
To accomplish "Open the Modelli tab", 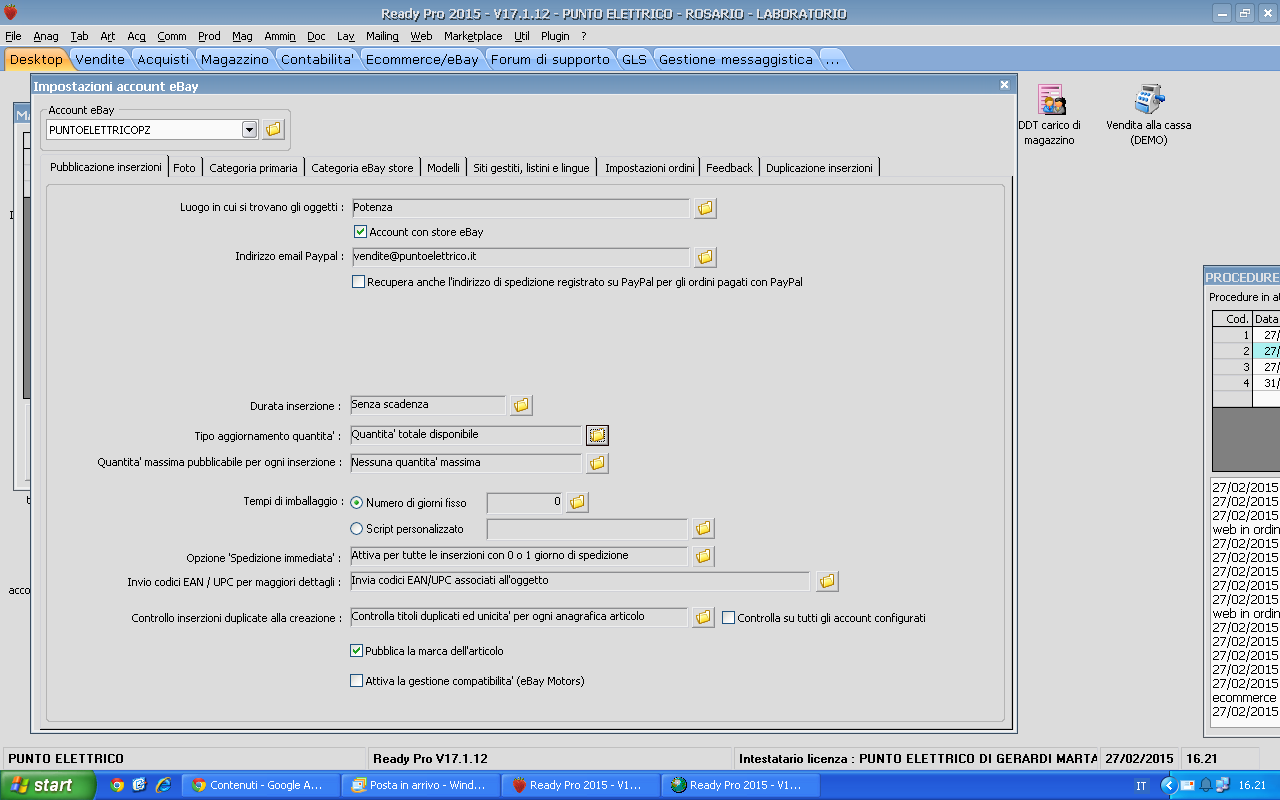I will (443, 168).
